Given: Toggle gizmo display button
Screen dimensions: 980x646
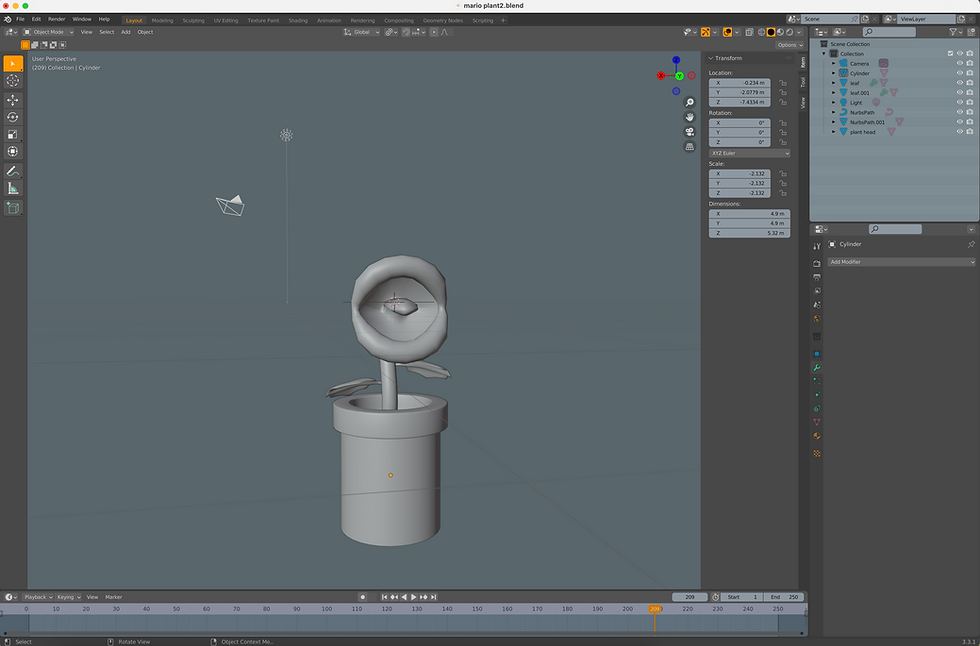Looking at the screenshot, I should click(x=705, y=32).
